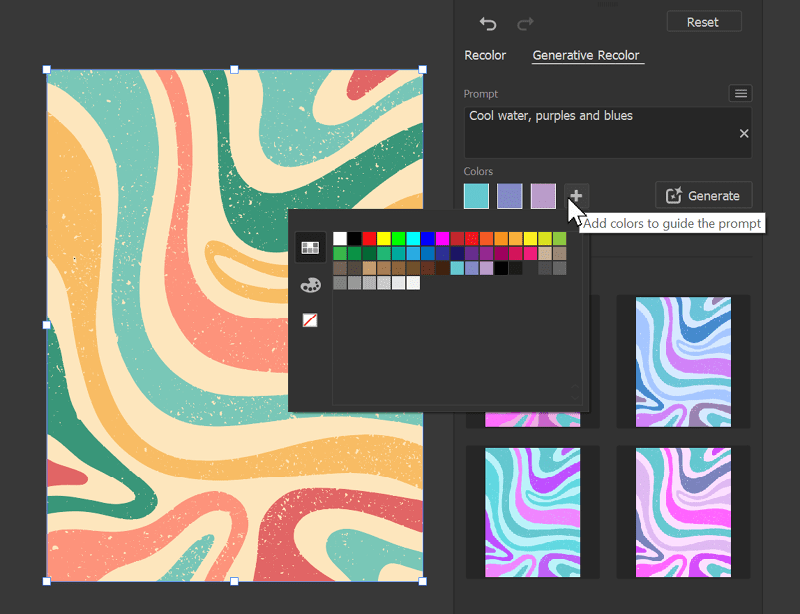Pick the white swatch in the grid
The image size is (800, 614).
click(x=340, y=238)
